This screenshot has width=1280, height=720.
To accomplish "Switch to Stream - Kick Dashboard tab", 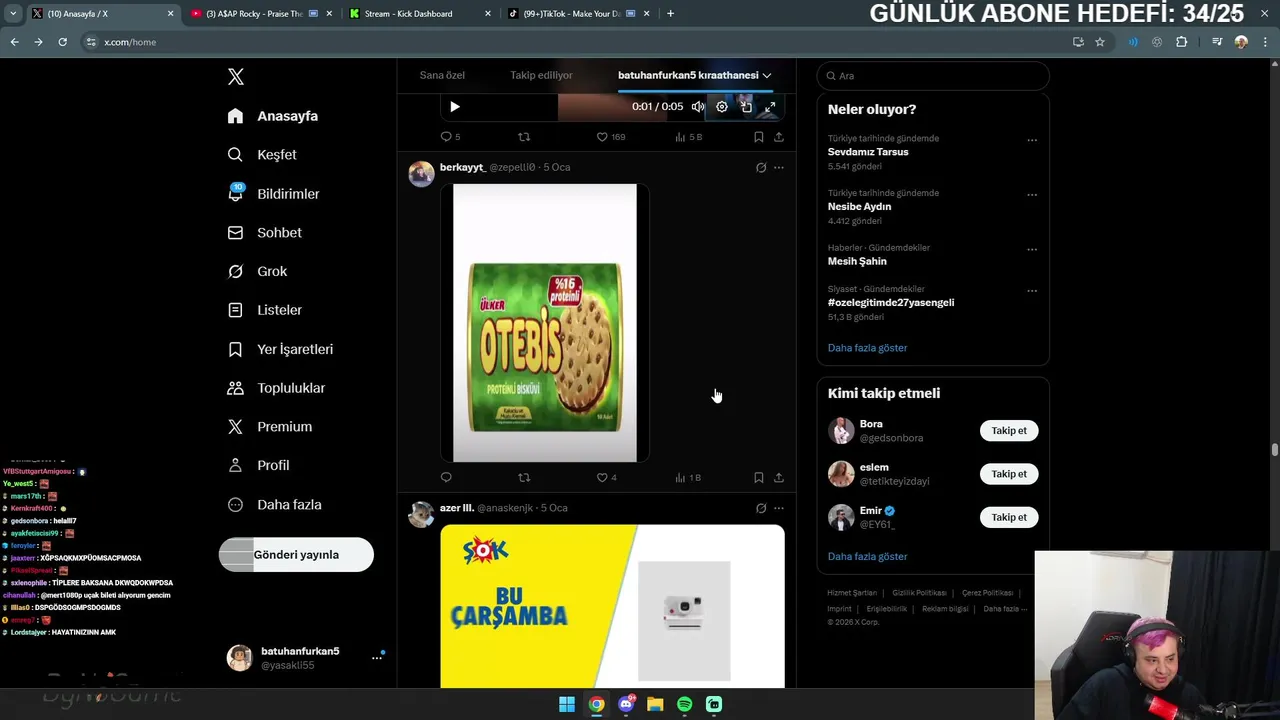I will click(x=420, y=14).
